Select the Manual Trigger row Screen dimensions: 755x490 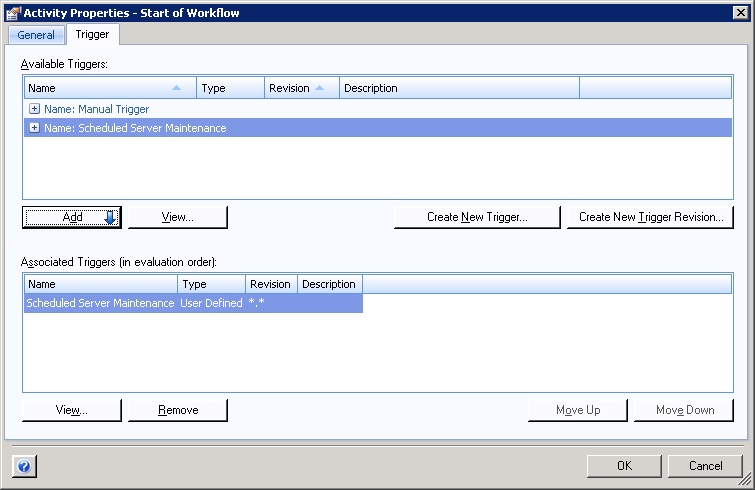pos(96,109)
